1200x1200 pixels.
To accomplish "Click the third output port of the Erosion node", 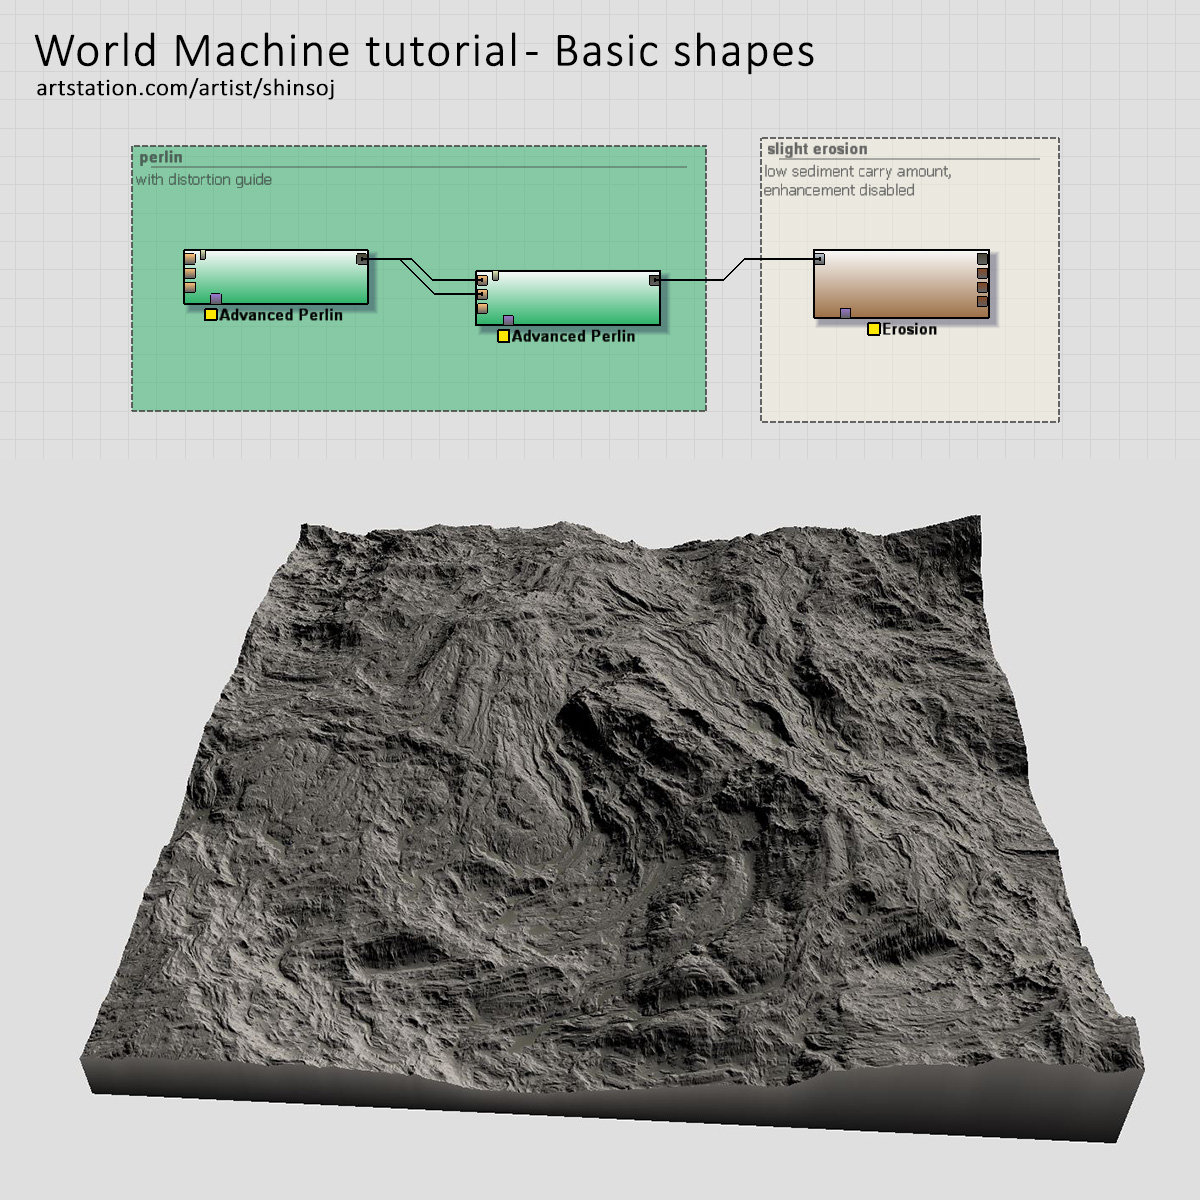I will [982, 287].
